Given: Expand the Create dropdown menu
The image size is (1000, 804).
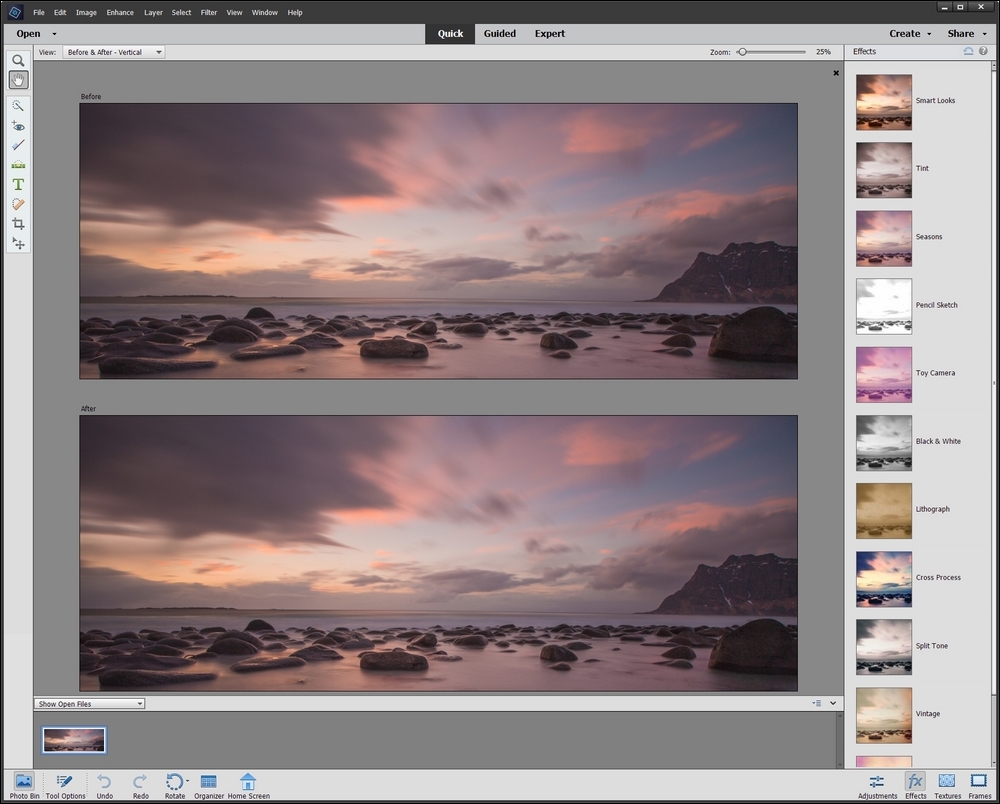Looking at the screenshot, I should (x=929, y=34).
